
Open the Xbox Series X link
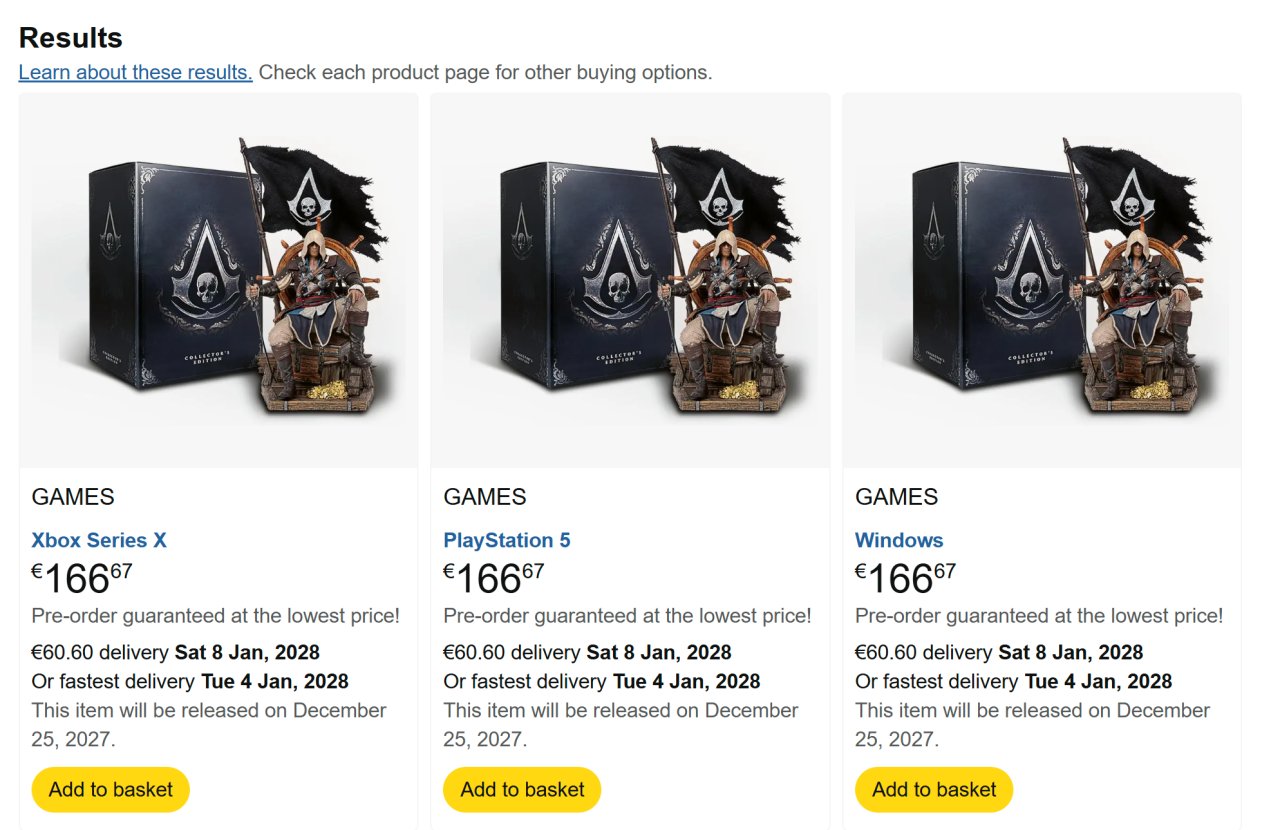click(99, 540)
